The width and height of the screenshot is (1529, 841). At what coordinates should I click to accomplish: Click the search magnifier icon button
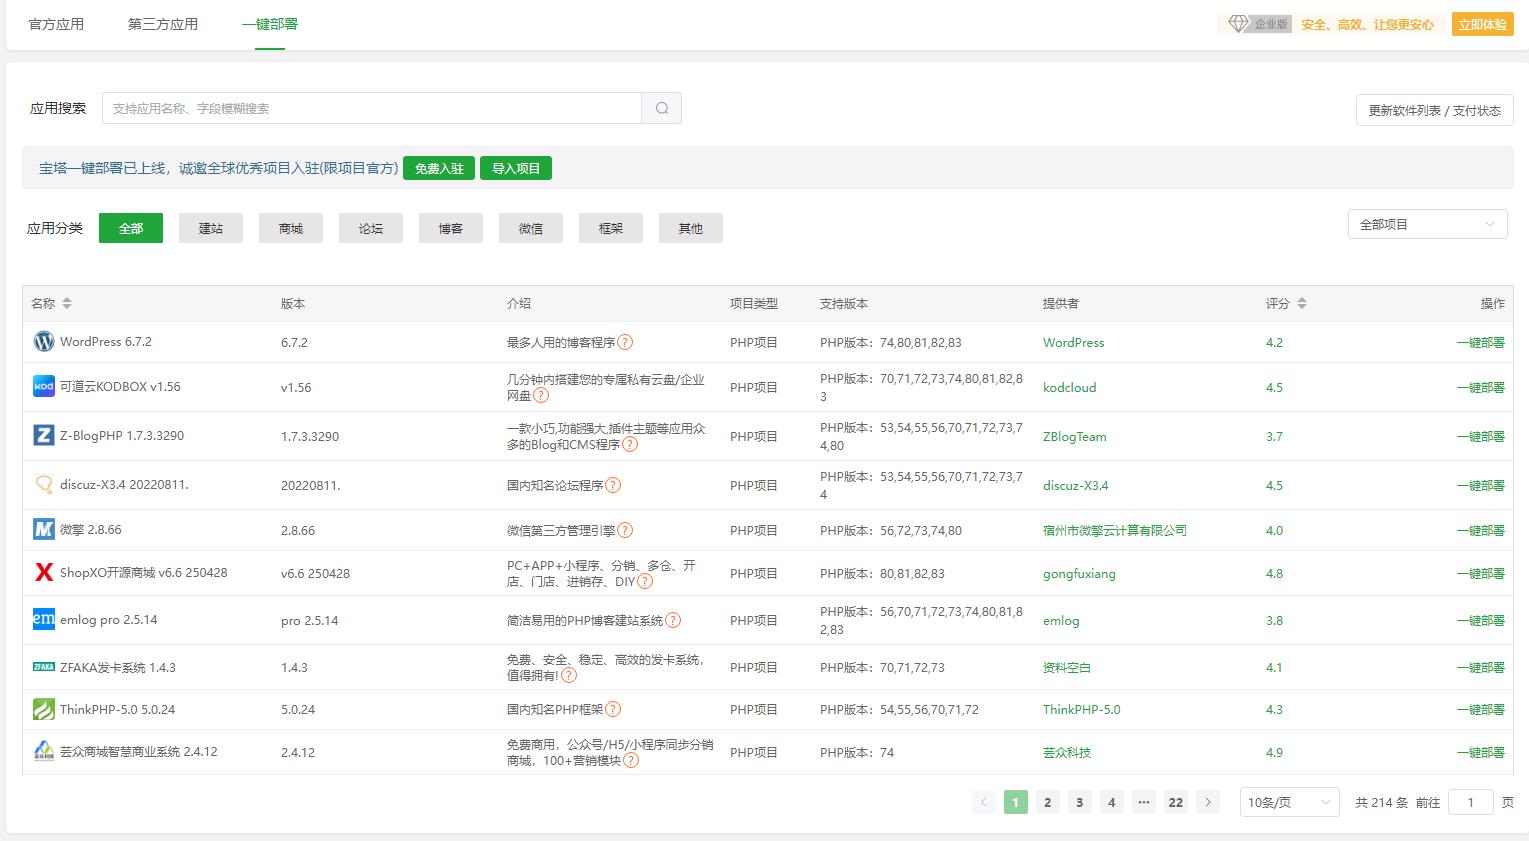[x=661, y=108]
